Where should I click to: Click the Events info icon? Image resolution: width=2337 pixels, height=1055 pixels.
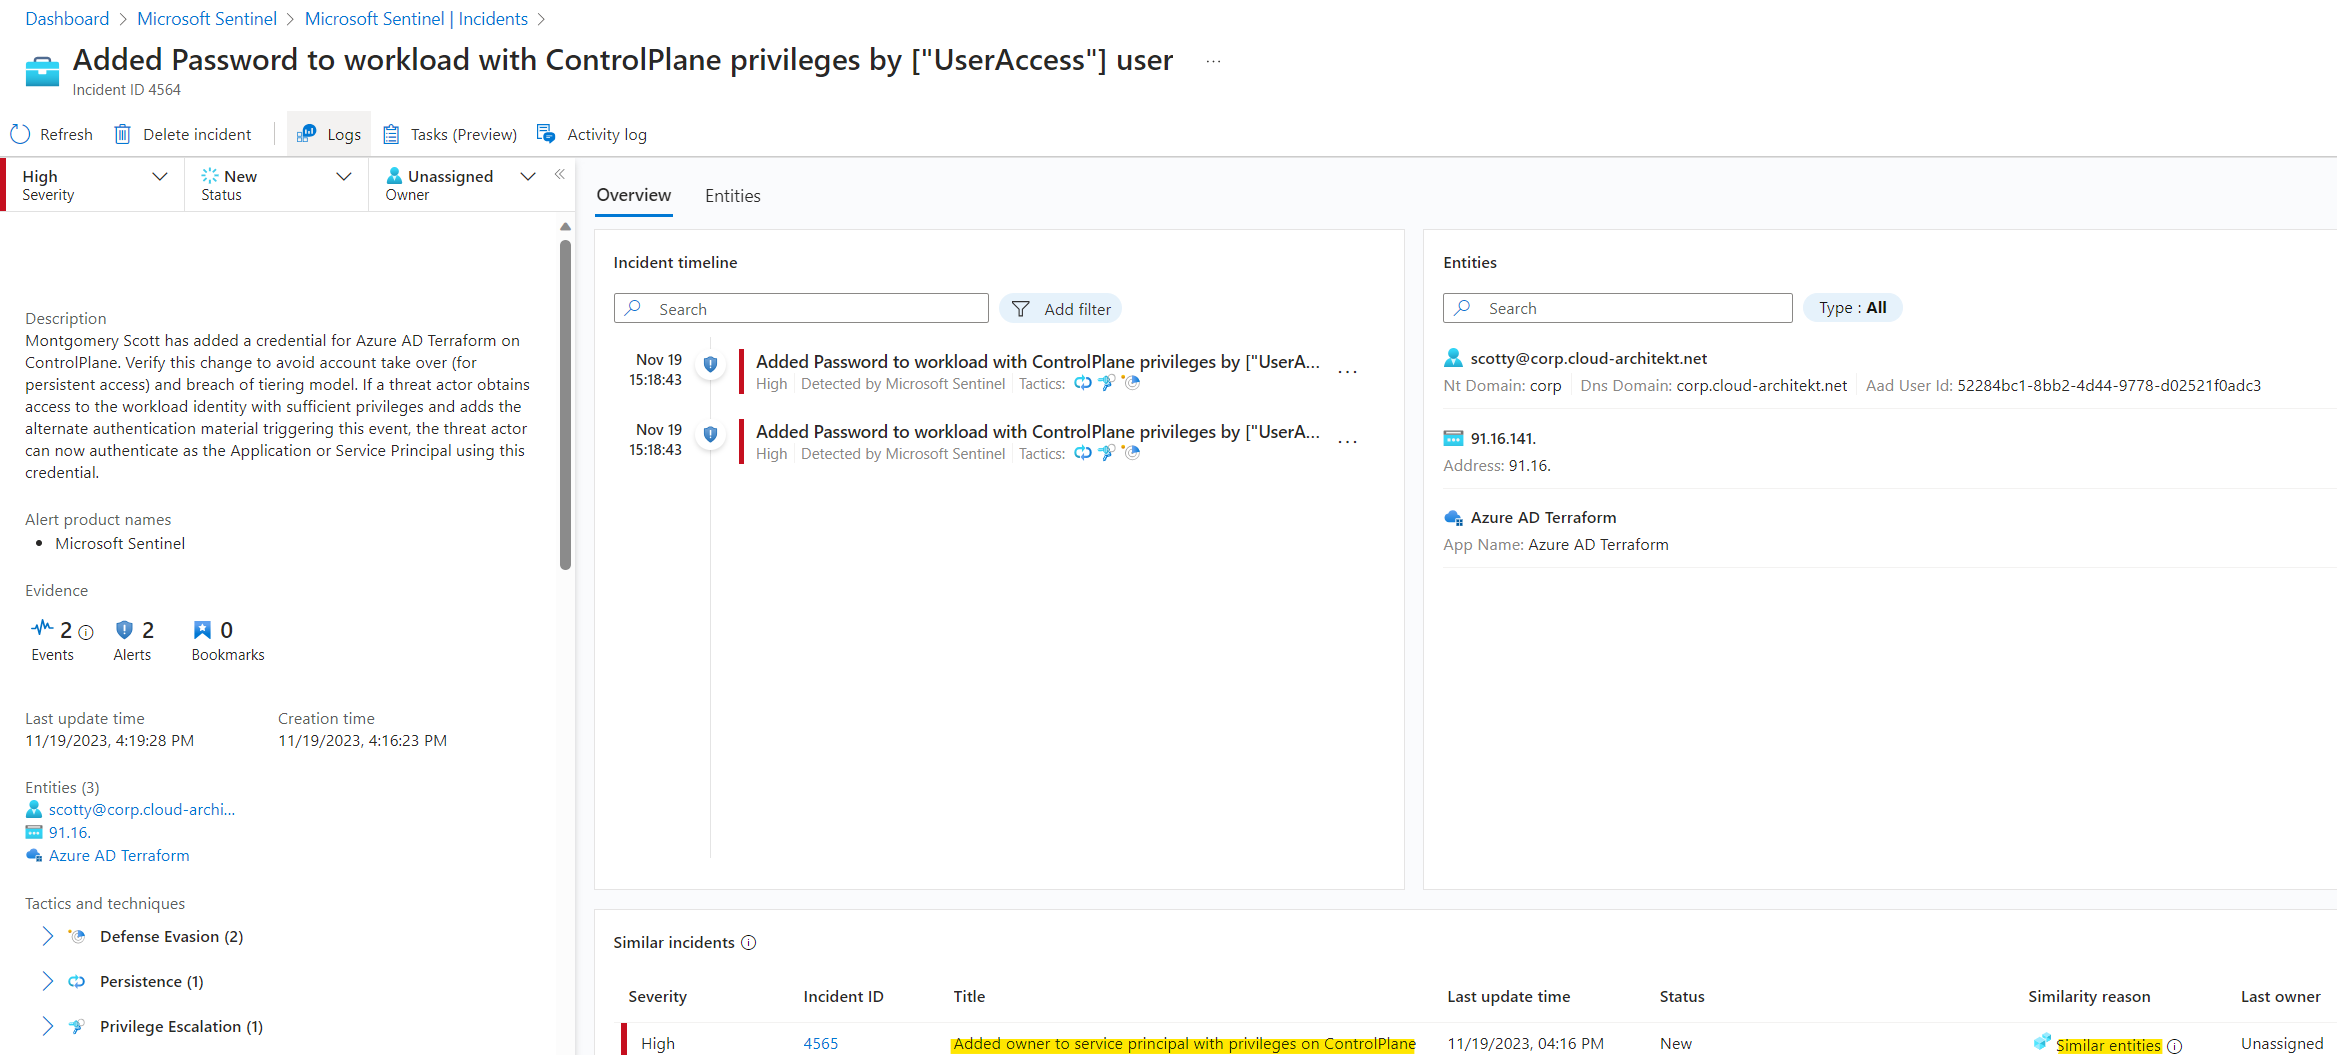pyautogui.click(x=86, y=632)
